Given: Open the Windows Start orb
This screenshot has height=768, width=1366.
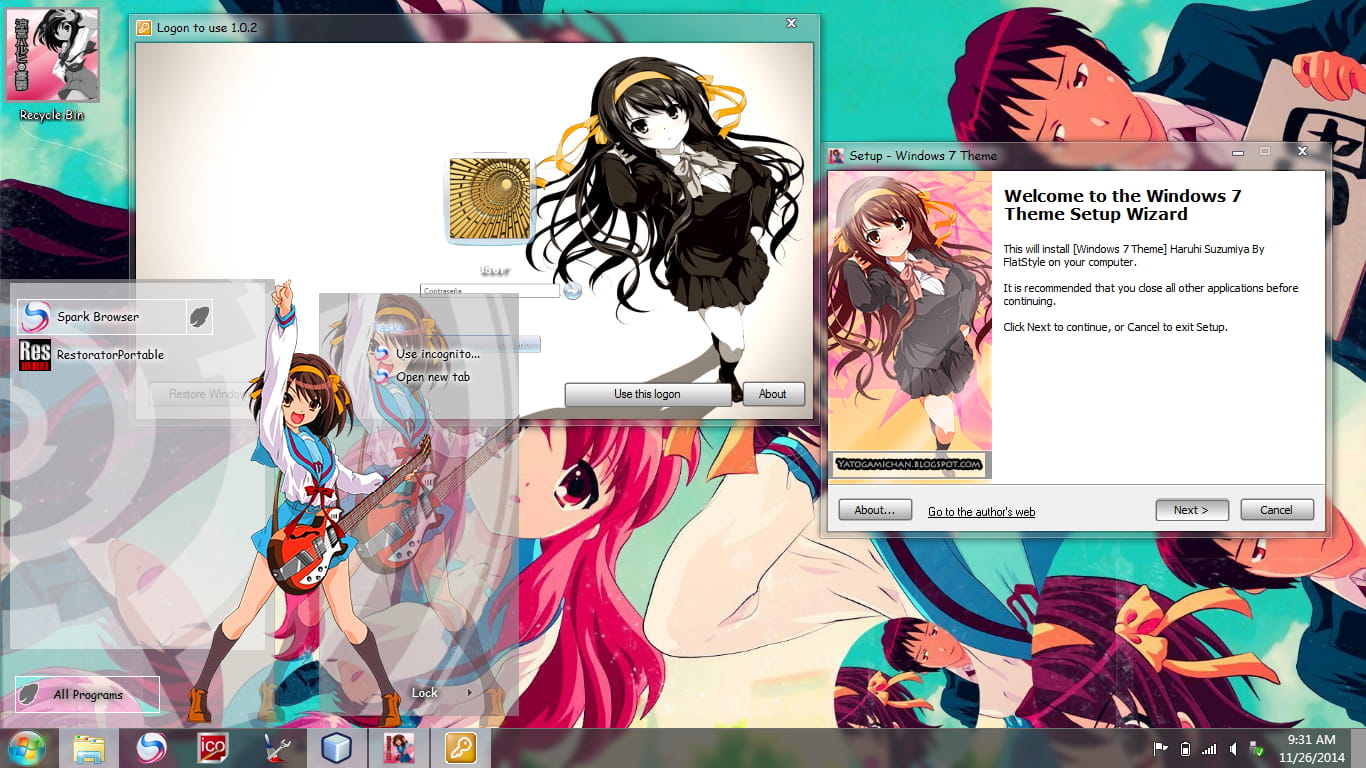Looking at the screenshot, I should (x=27, y=748).
